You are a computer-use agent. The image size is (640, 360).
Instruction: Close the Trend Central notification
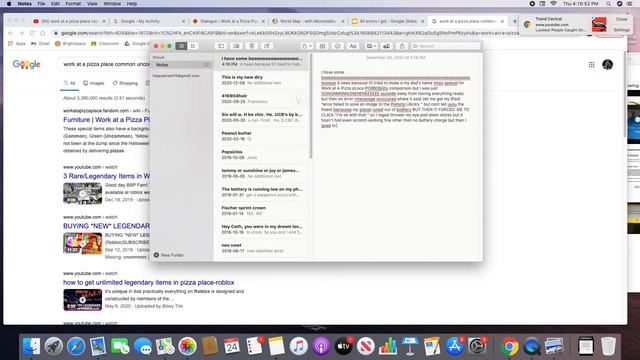(x=622, y=19)
